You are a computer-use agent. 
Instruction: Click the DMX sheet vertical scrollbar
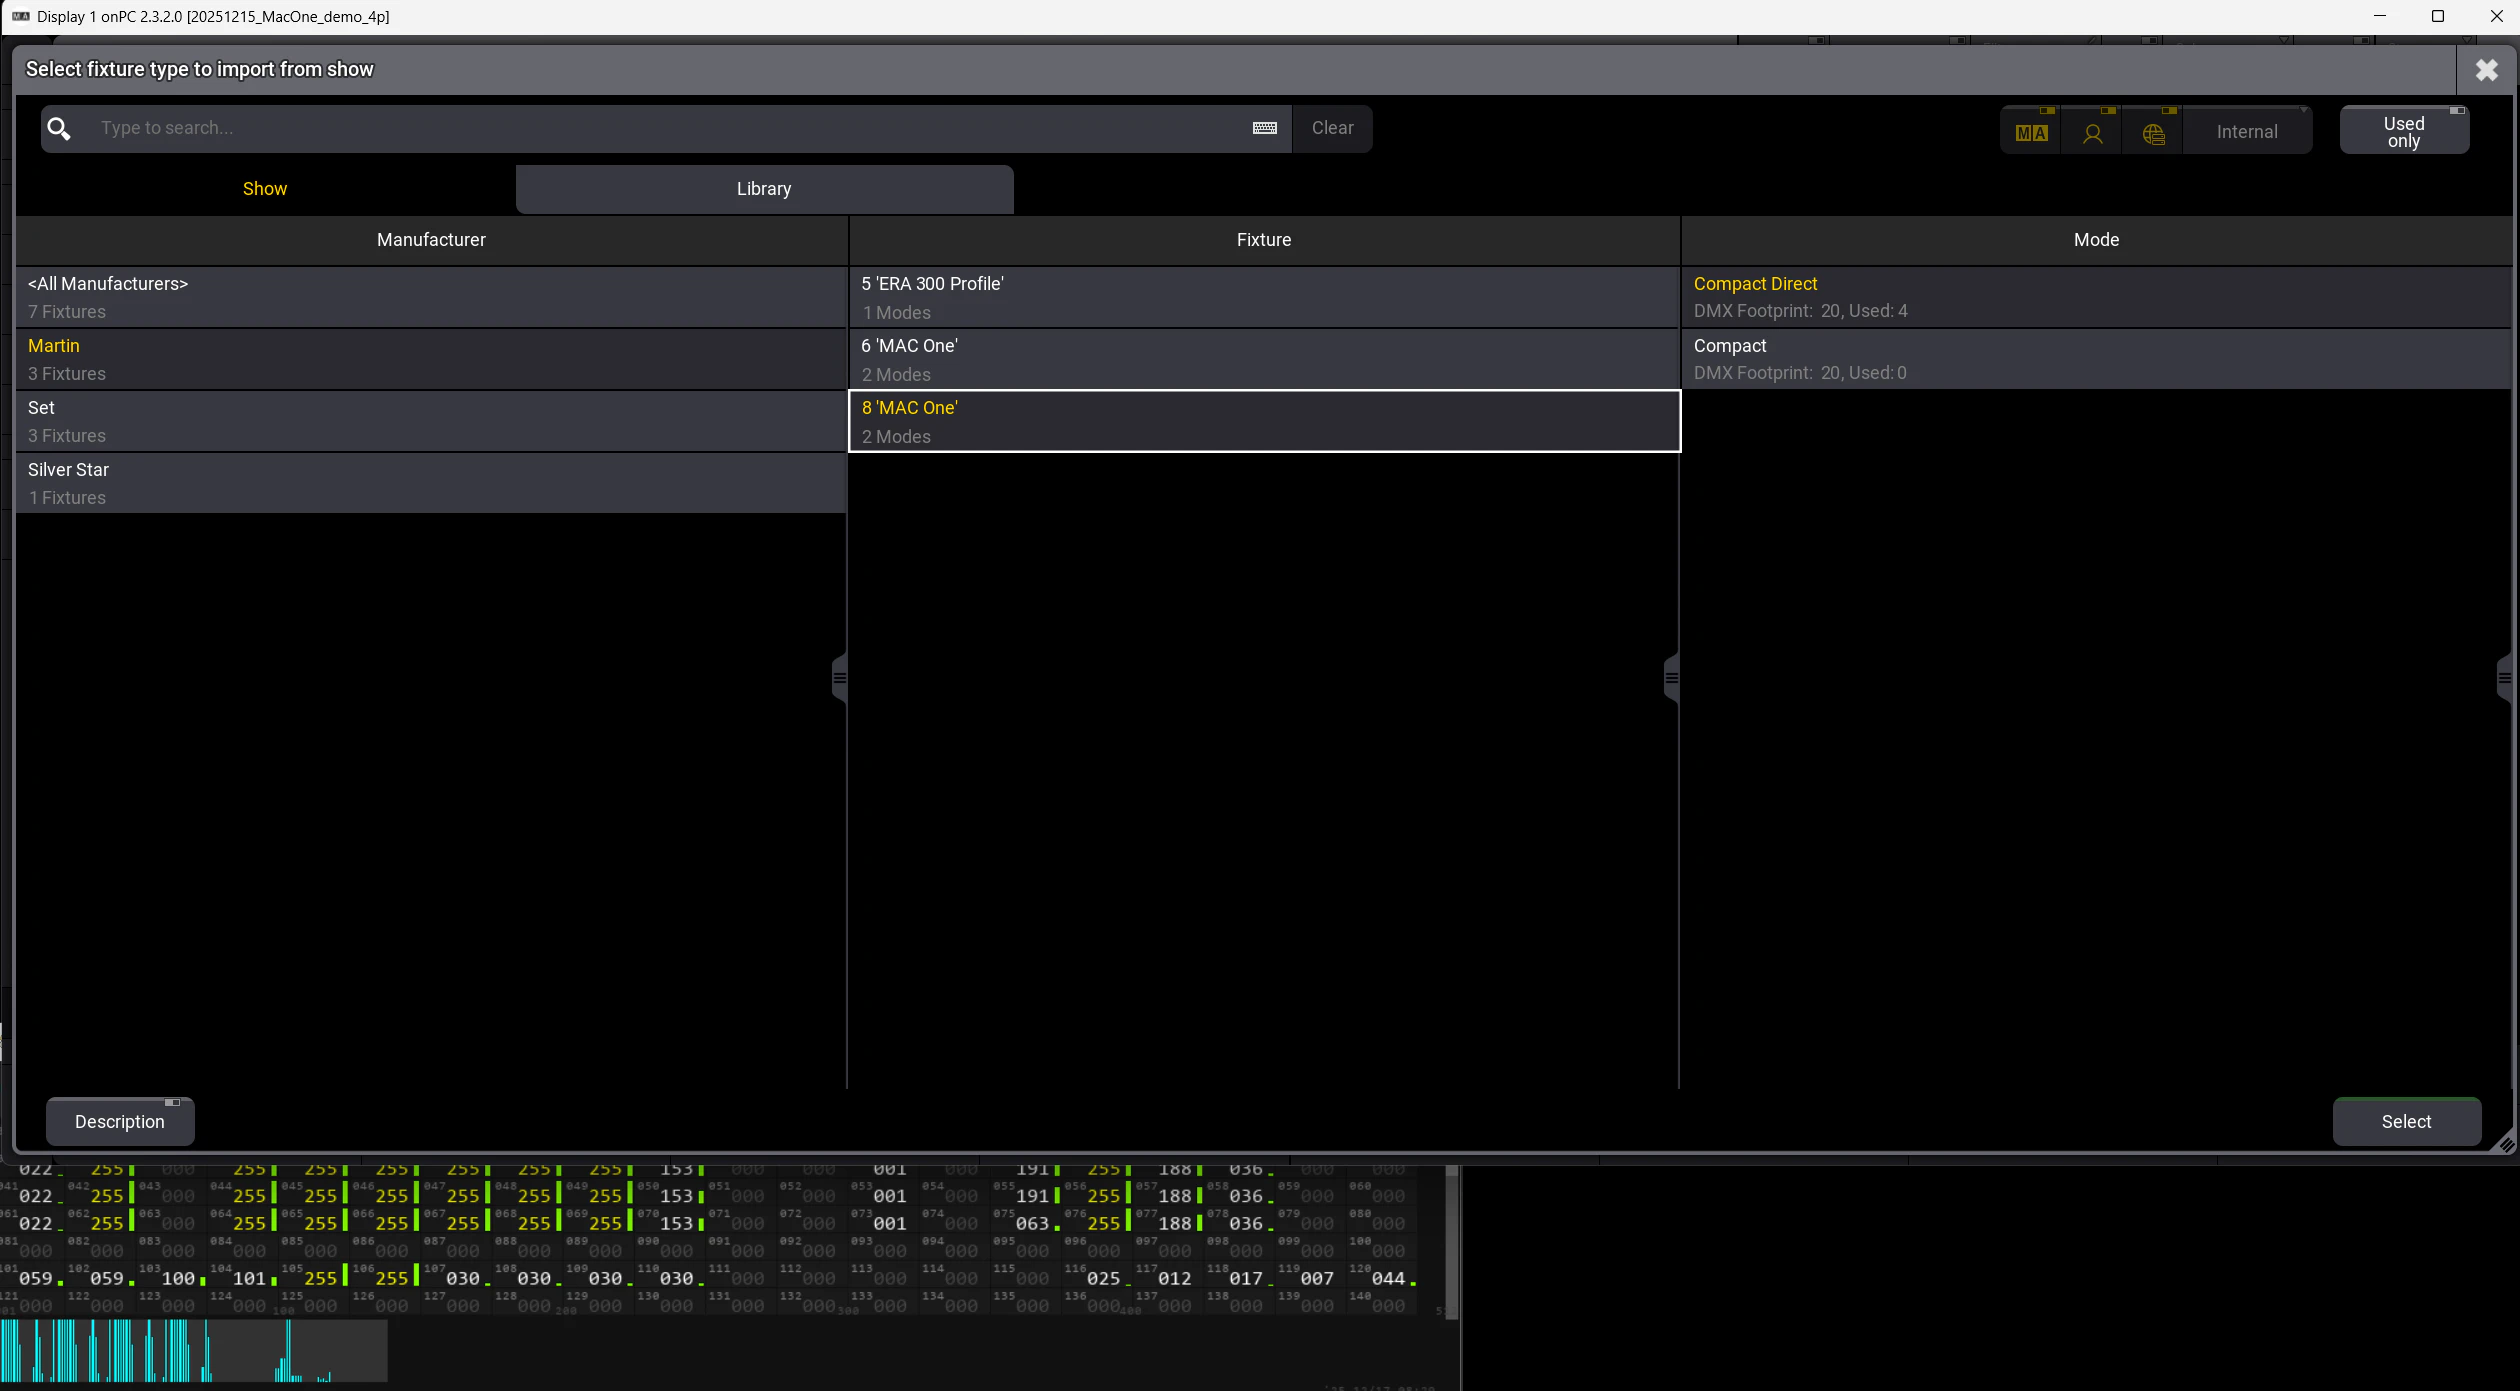(1453, 1241)
